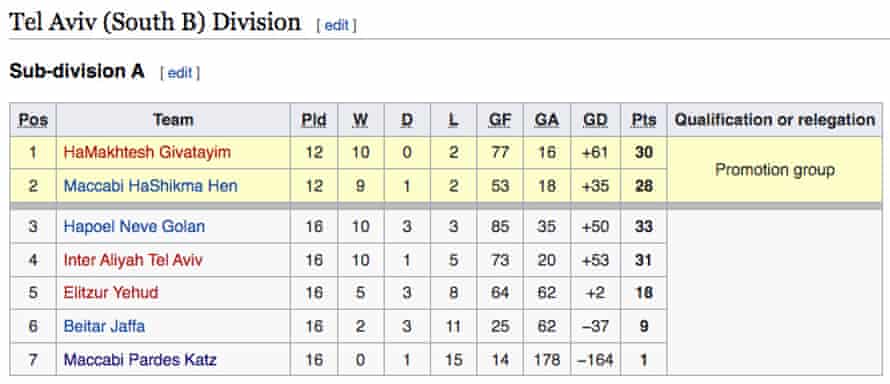The height and width of the screenshot is (384, 890).
Task: Open the Hapoel Neve Golan team page
Action: [x=134, y=226]
